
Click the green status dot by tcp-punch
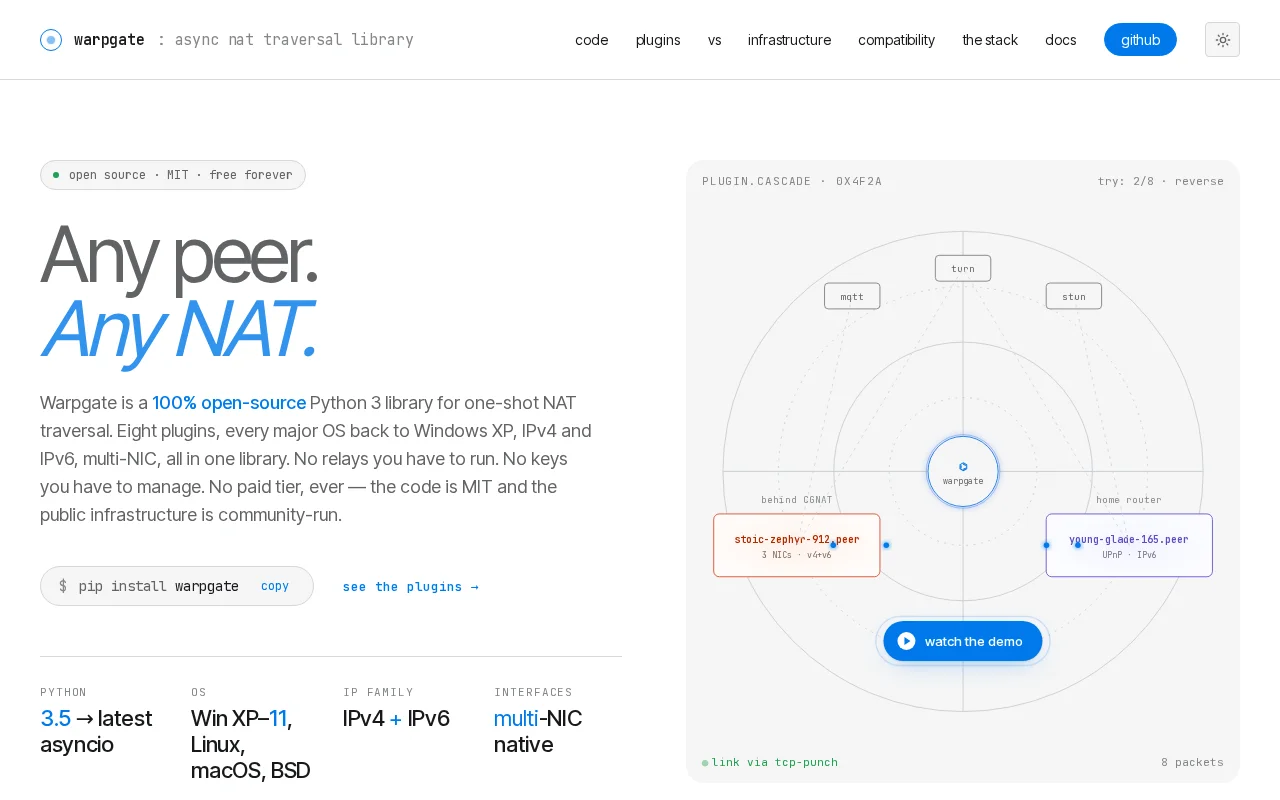(x=705, y=763)
